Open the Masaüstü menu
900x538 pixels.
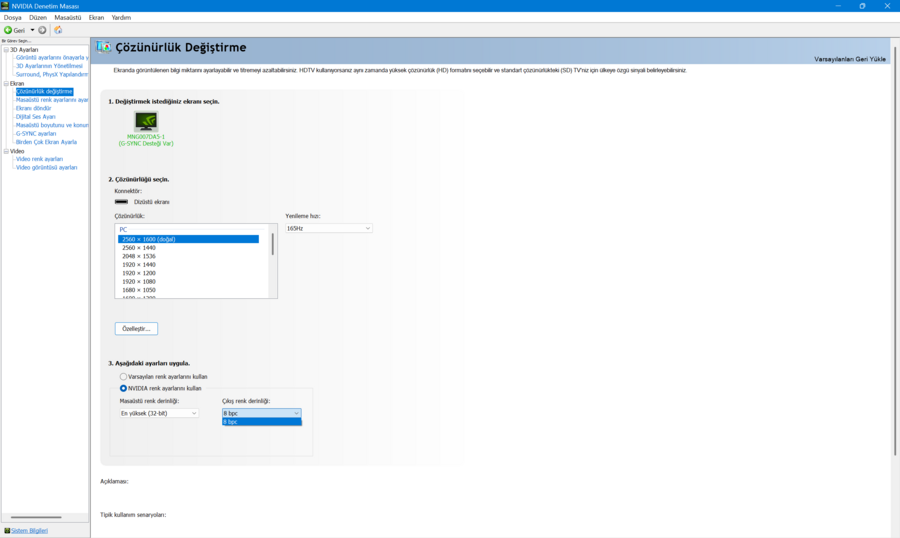coord(68,18)
